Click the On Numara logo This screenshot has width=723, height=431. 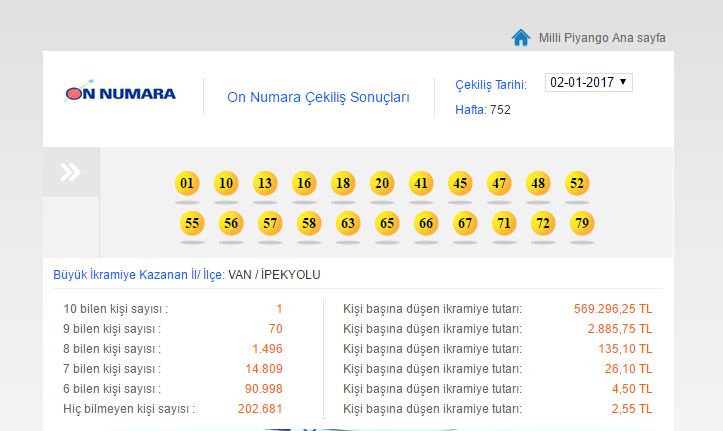pos(121,93)
